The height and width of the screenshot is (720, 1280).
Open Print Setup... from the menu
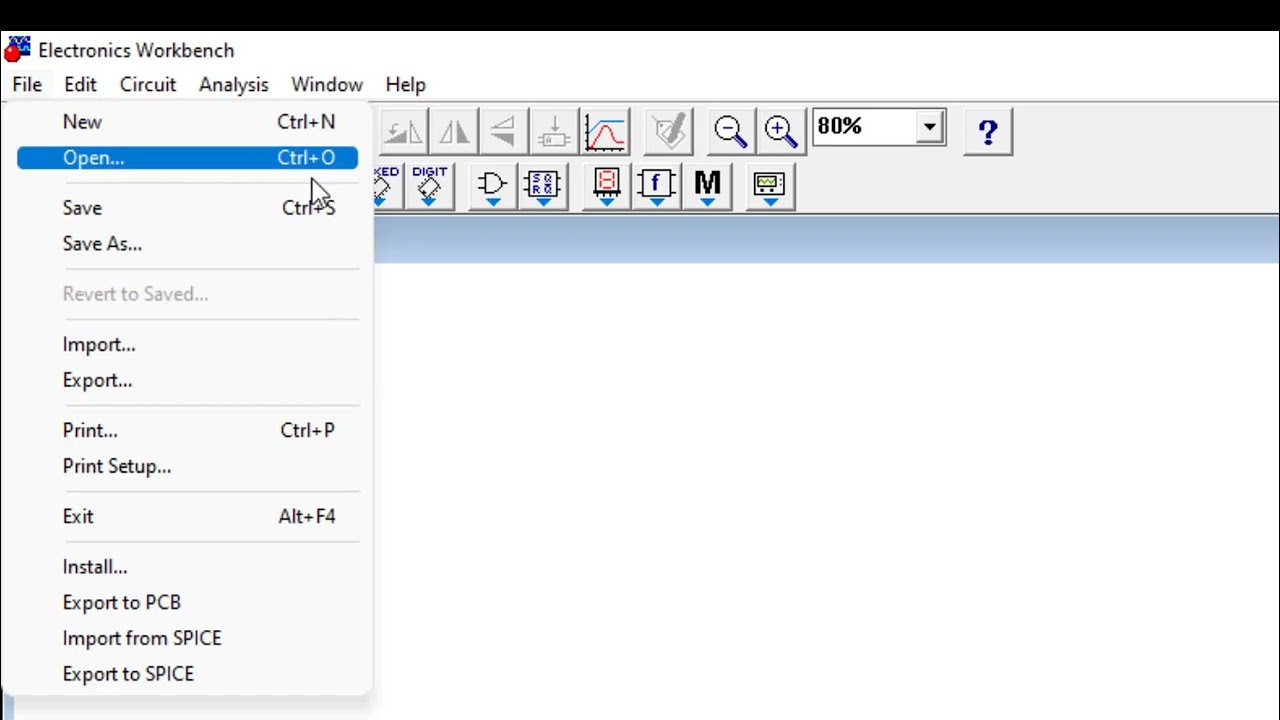point(187,467)
